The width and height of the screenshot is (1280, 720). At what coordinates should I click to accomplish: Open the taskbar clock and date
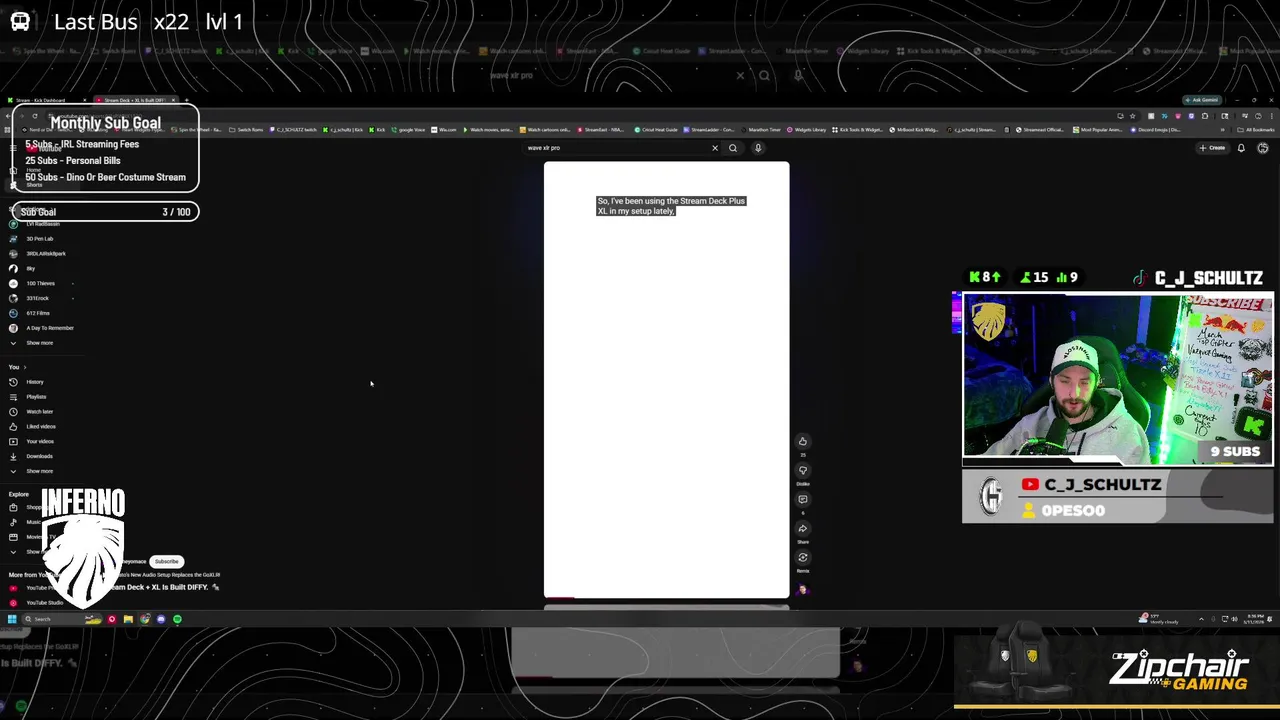(1253, 619)
